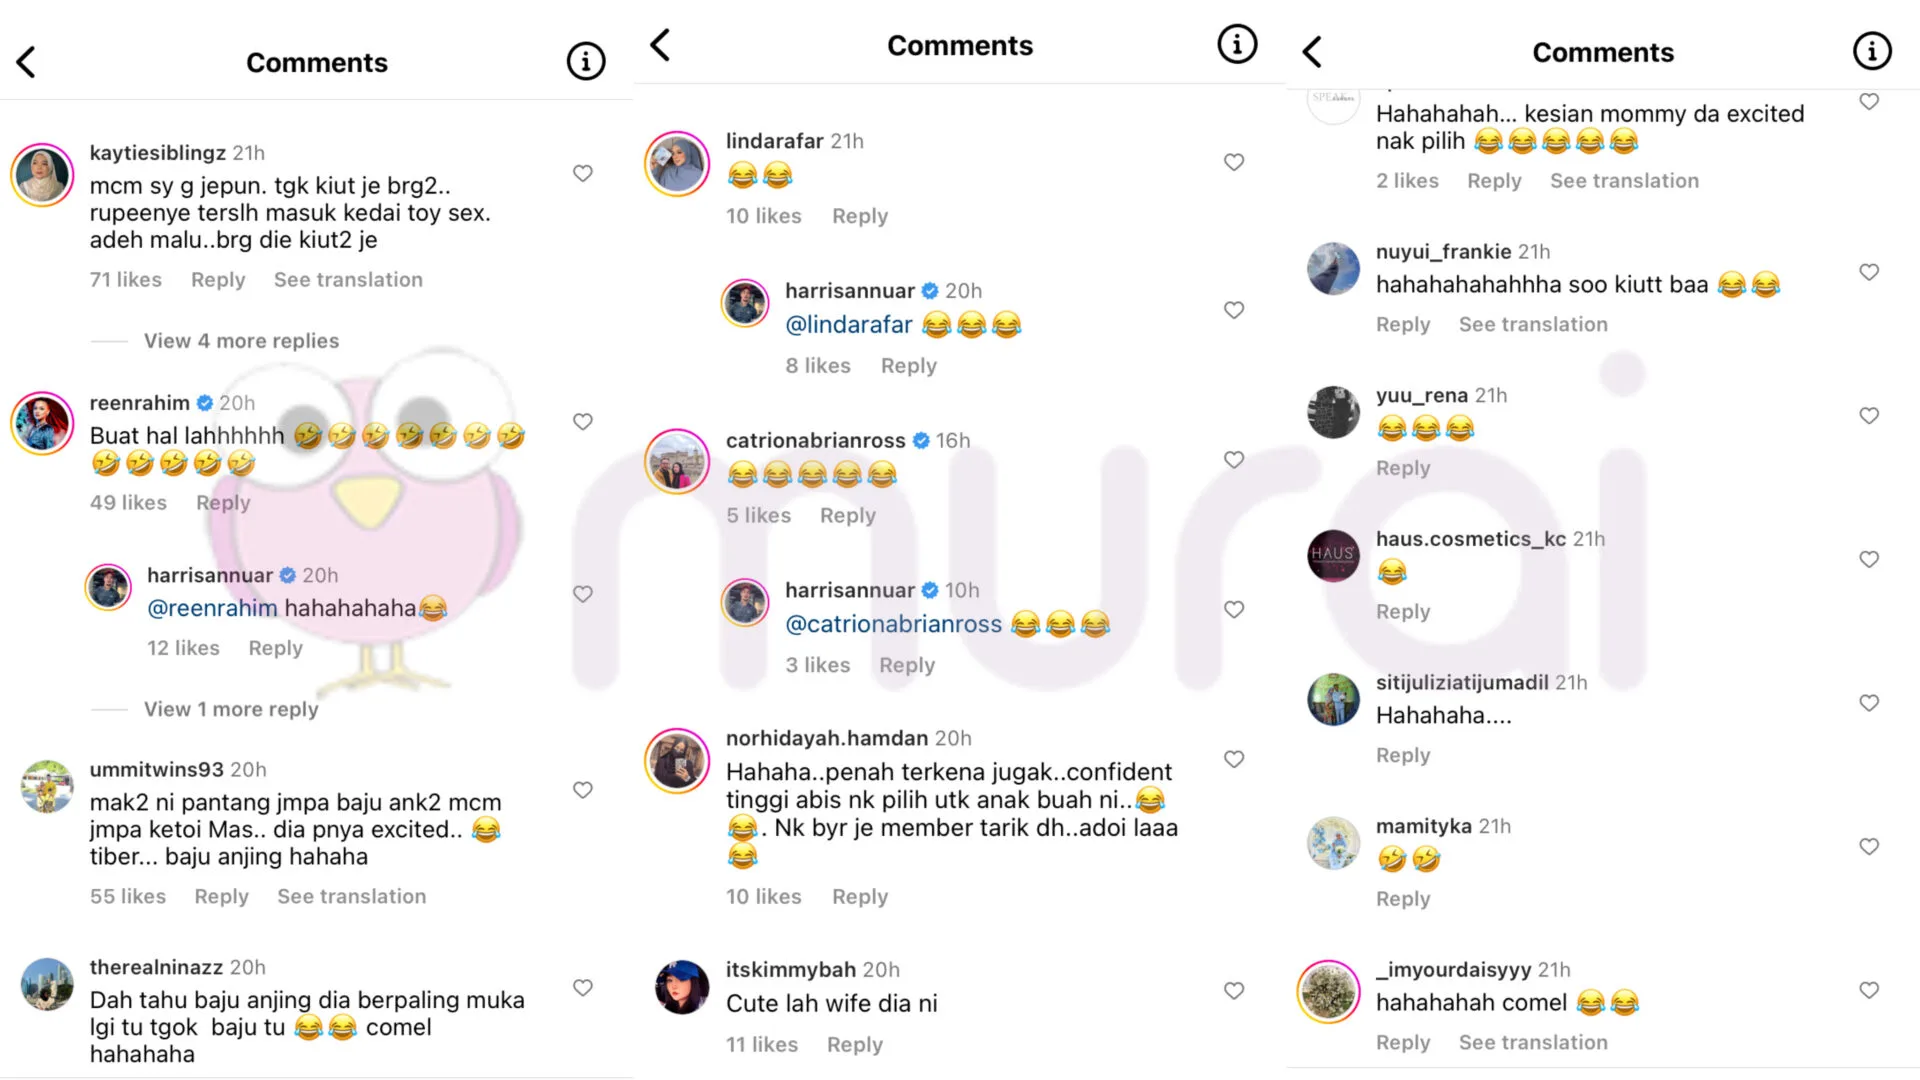Screen dimensions: 1920x1080
Task: Heart the itskimmybah comment
Action: point(1234,990)
